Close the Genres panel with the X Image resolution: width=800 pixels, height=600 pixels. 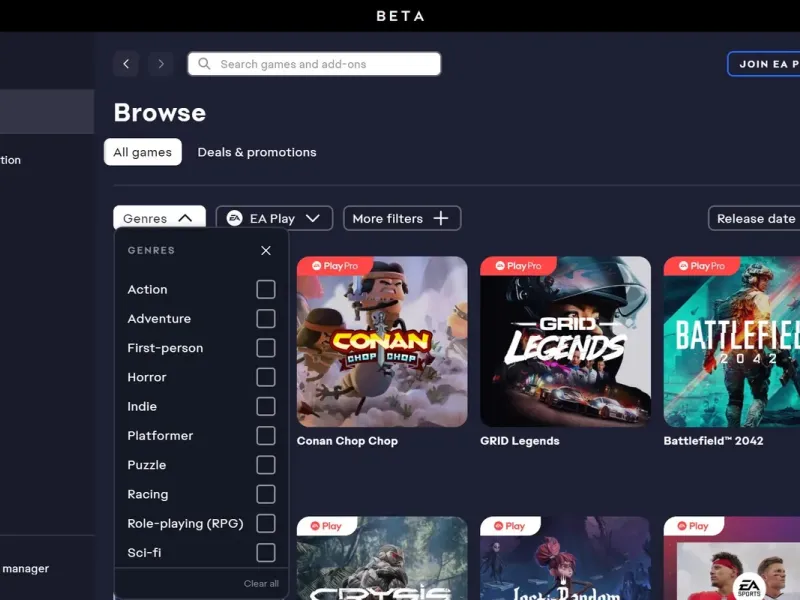pyautogui.click(x=266, y=251)
